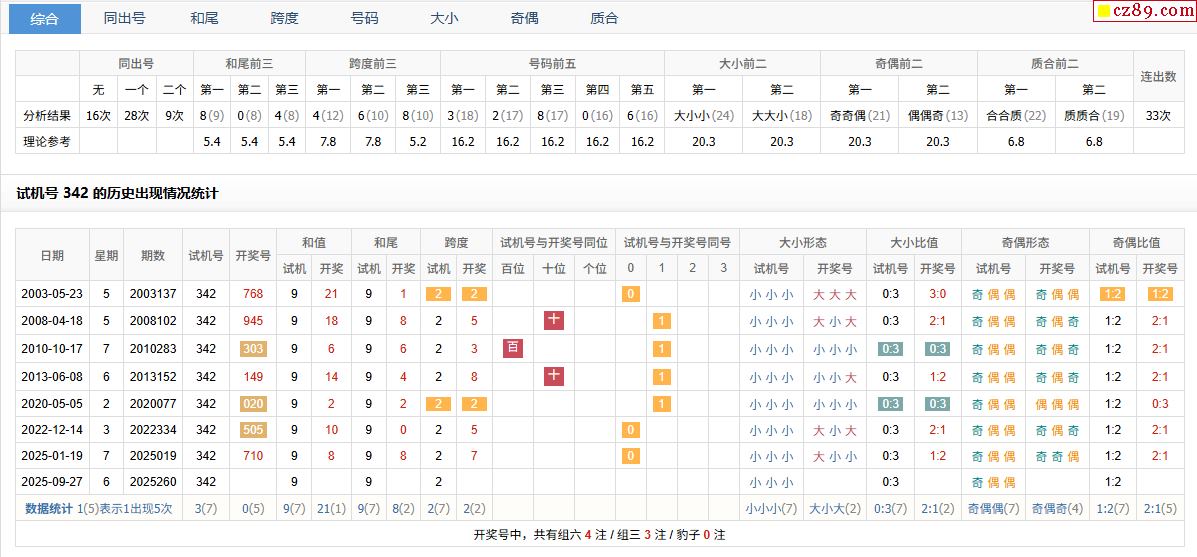Click the 数据统计 label in summary row
The image size is (1197, 557).
coord(49,508)
